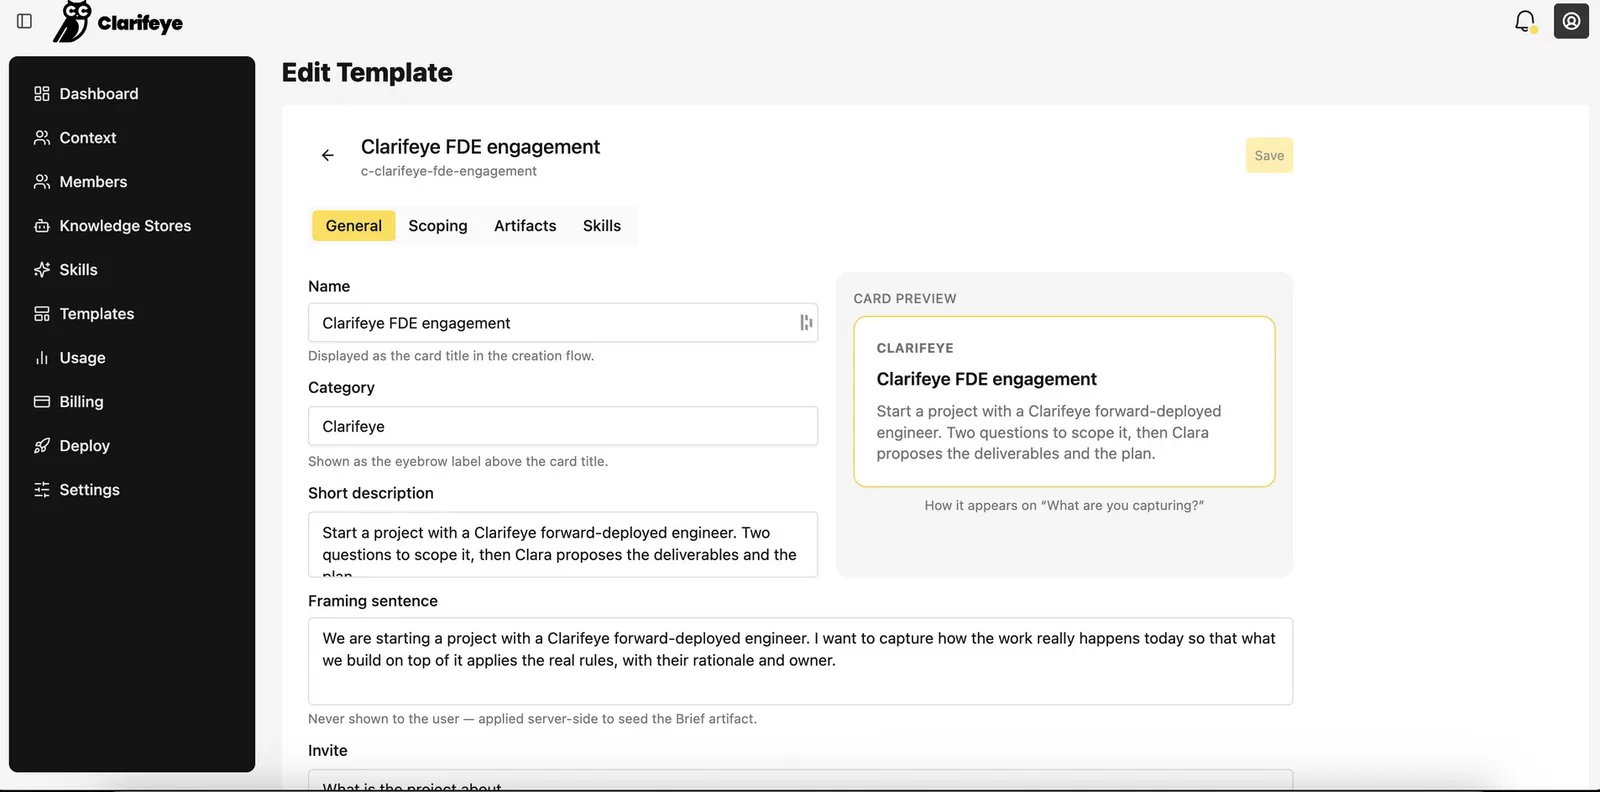1600x792 pixels.
Task: Click the Edit Template page heading
Action: (367, 73)
